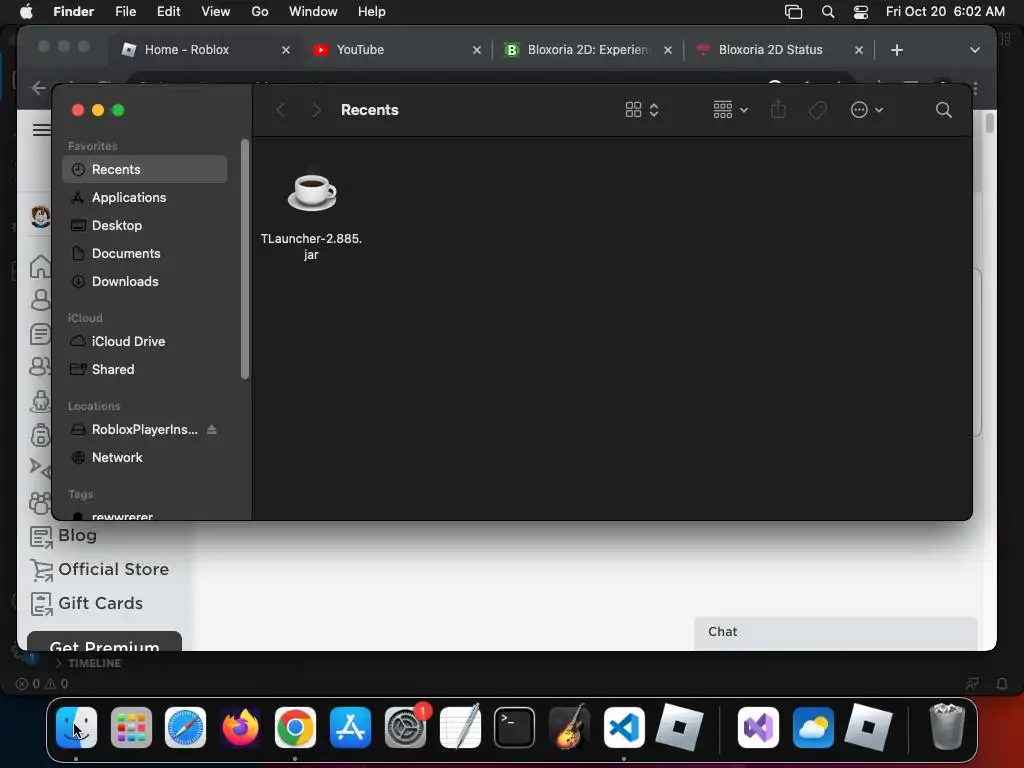The width and height of the screenshot is (1024, 768).
Task: Open the Weather app from the Dock
Action: coord(813,727)
